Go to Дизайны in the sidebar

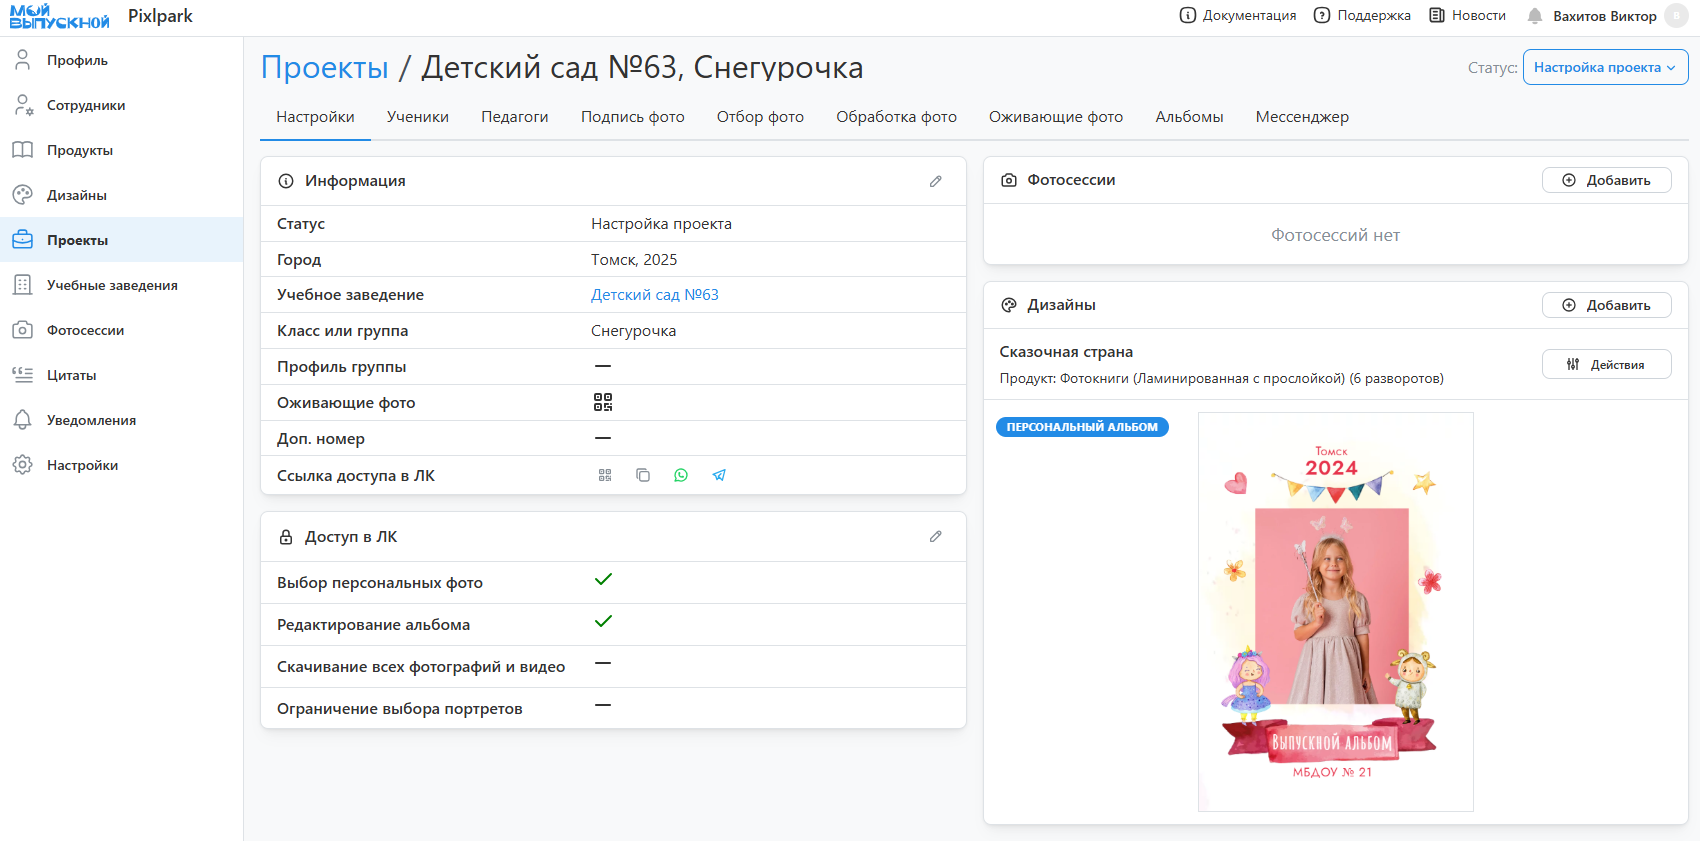click(x=77, y=195)
